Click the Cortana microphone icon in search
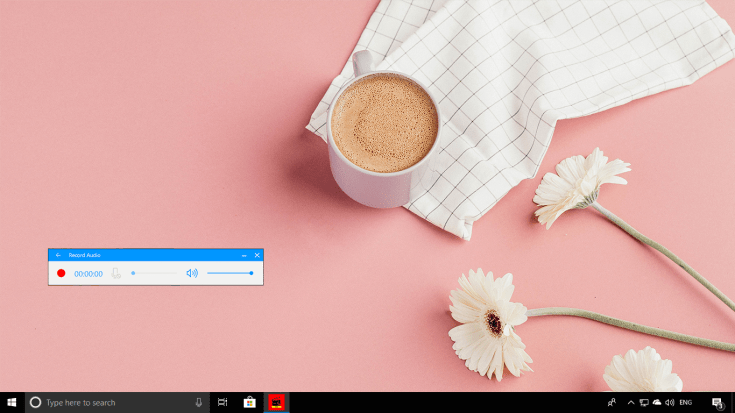 (198, 402)
